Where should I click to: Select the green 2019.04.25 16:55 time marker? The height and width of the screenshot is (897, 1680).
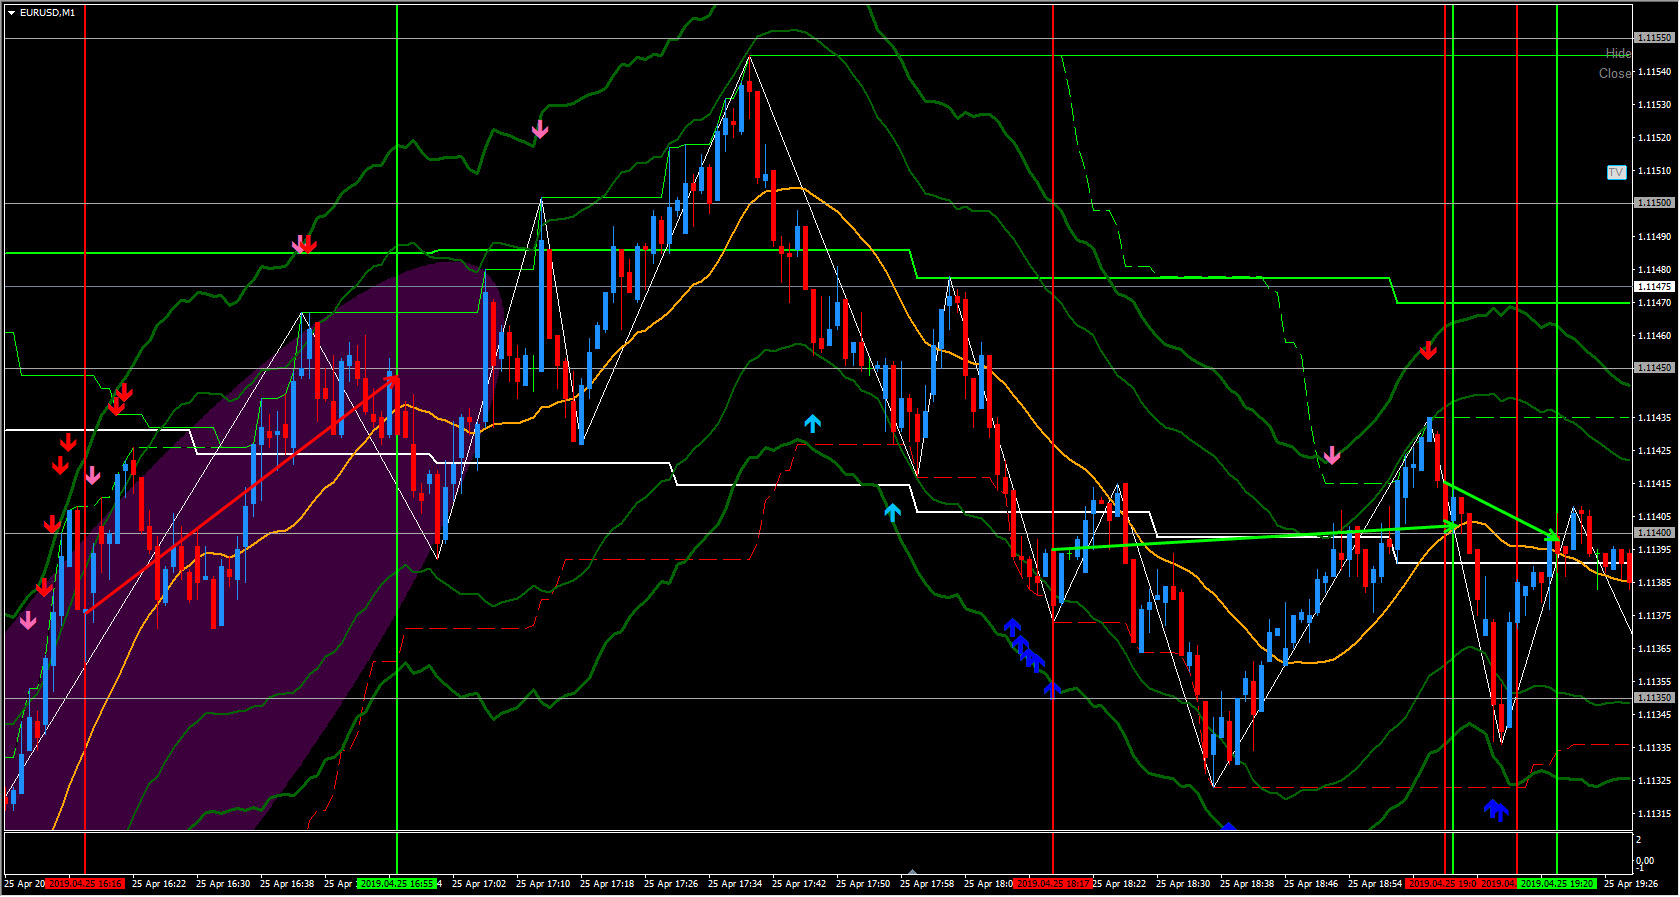(x=397, y=884)
